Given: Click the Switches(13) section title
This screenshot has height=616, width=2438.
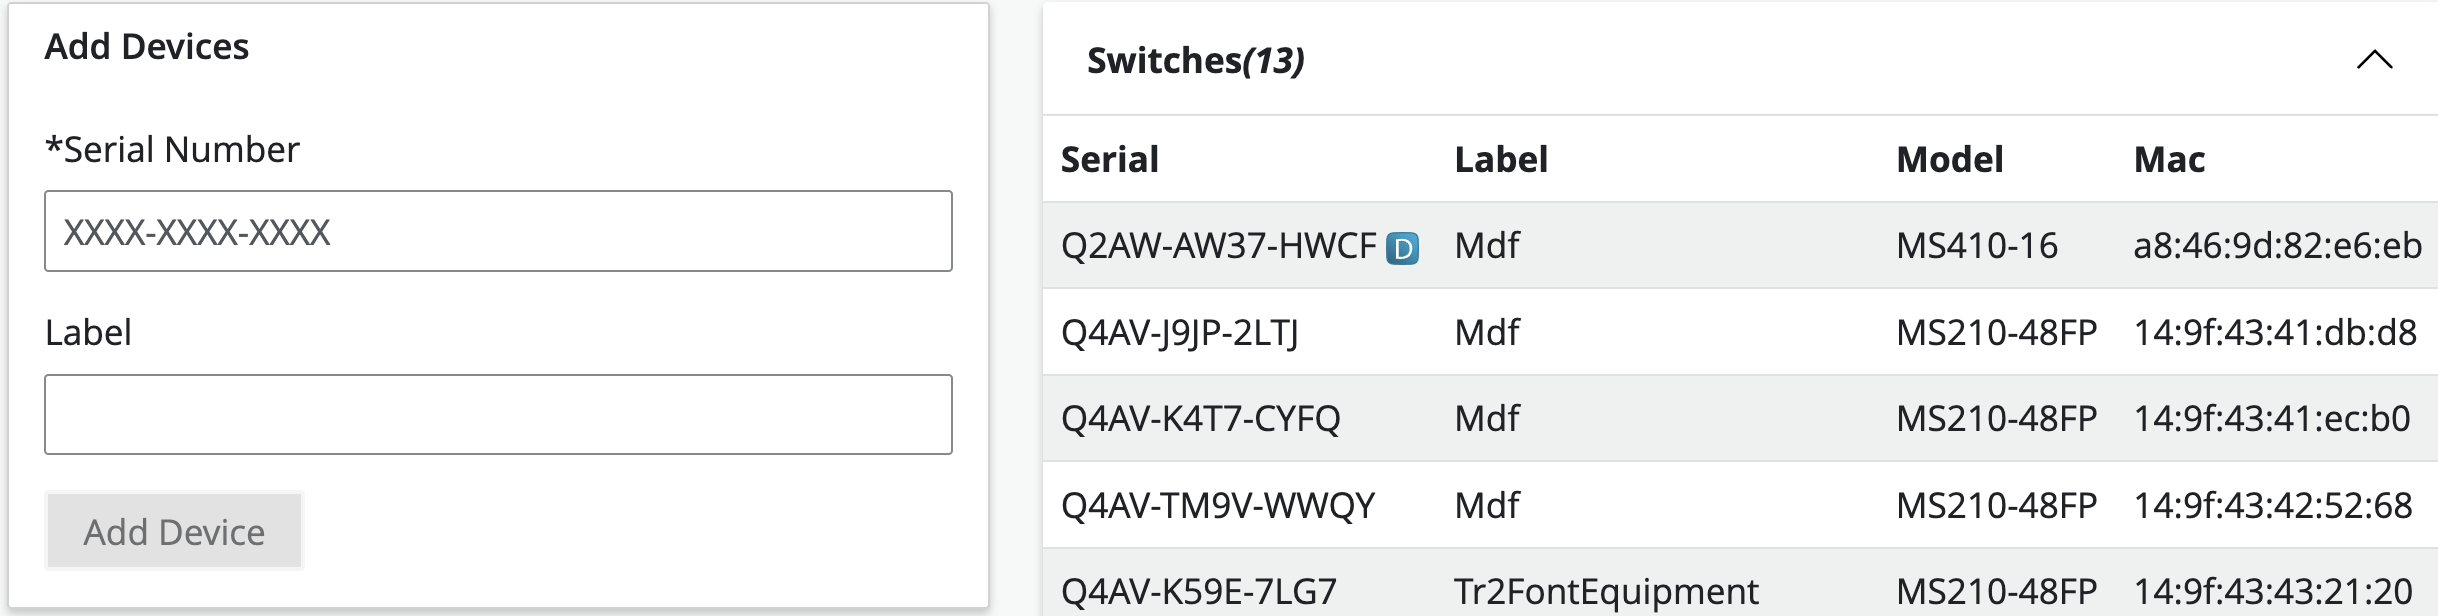Looking at the screenshot, I should (x=1195, y=61).
